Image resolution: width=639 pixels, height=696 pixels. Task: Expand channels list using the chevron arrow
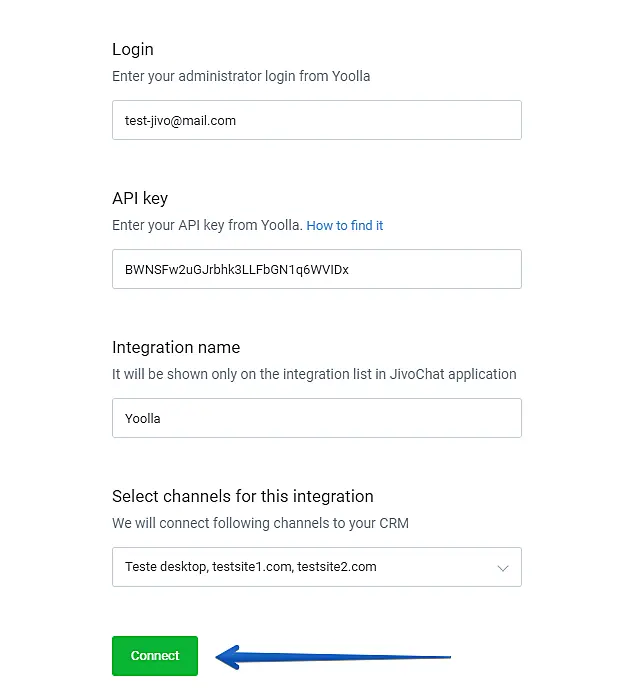[503, 568]
